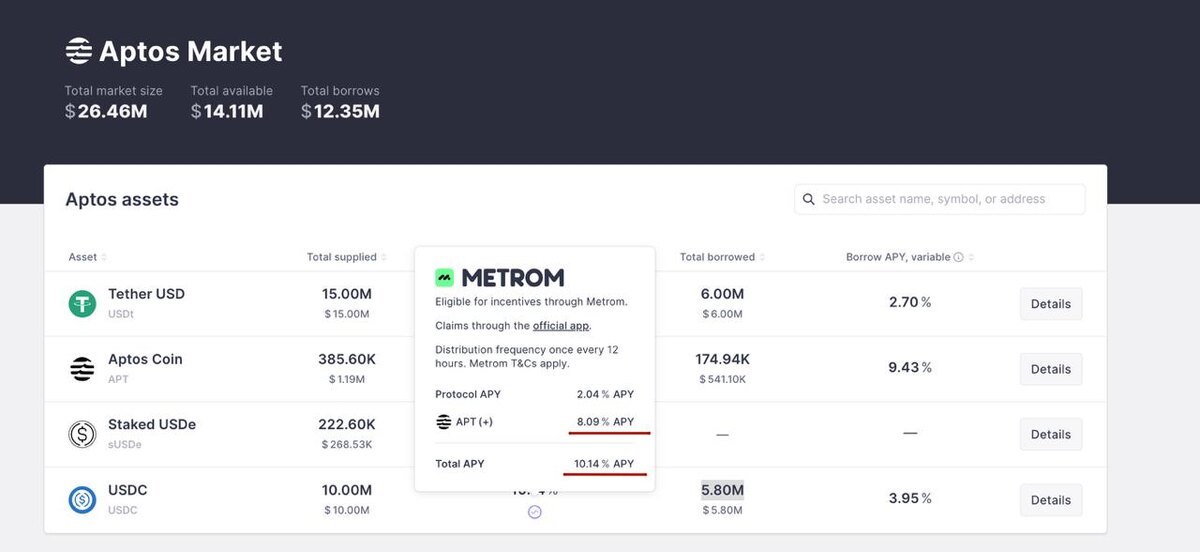Select the Tether USD asset name
Viewport: 1200px width, 552px height.
point(146,294)
